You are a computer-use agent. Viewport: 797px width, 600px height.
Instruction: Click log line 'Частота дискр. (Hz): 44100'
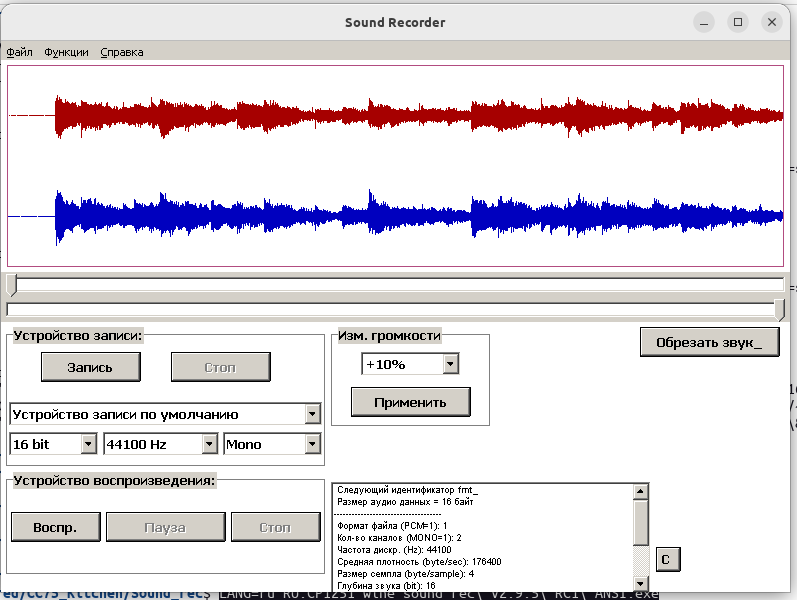pos(394,550)
